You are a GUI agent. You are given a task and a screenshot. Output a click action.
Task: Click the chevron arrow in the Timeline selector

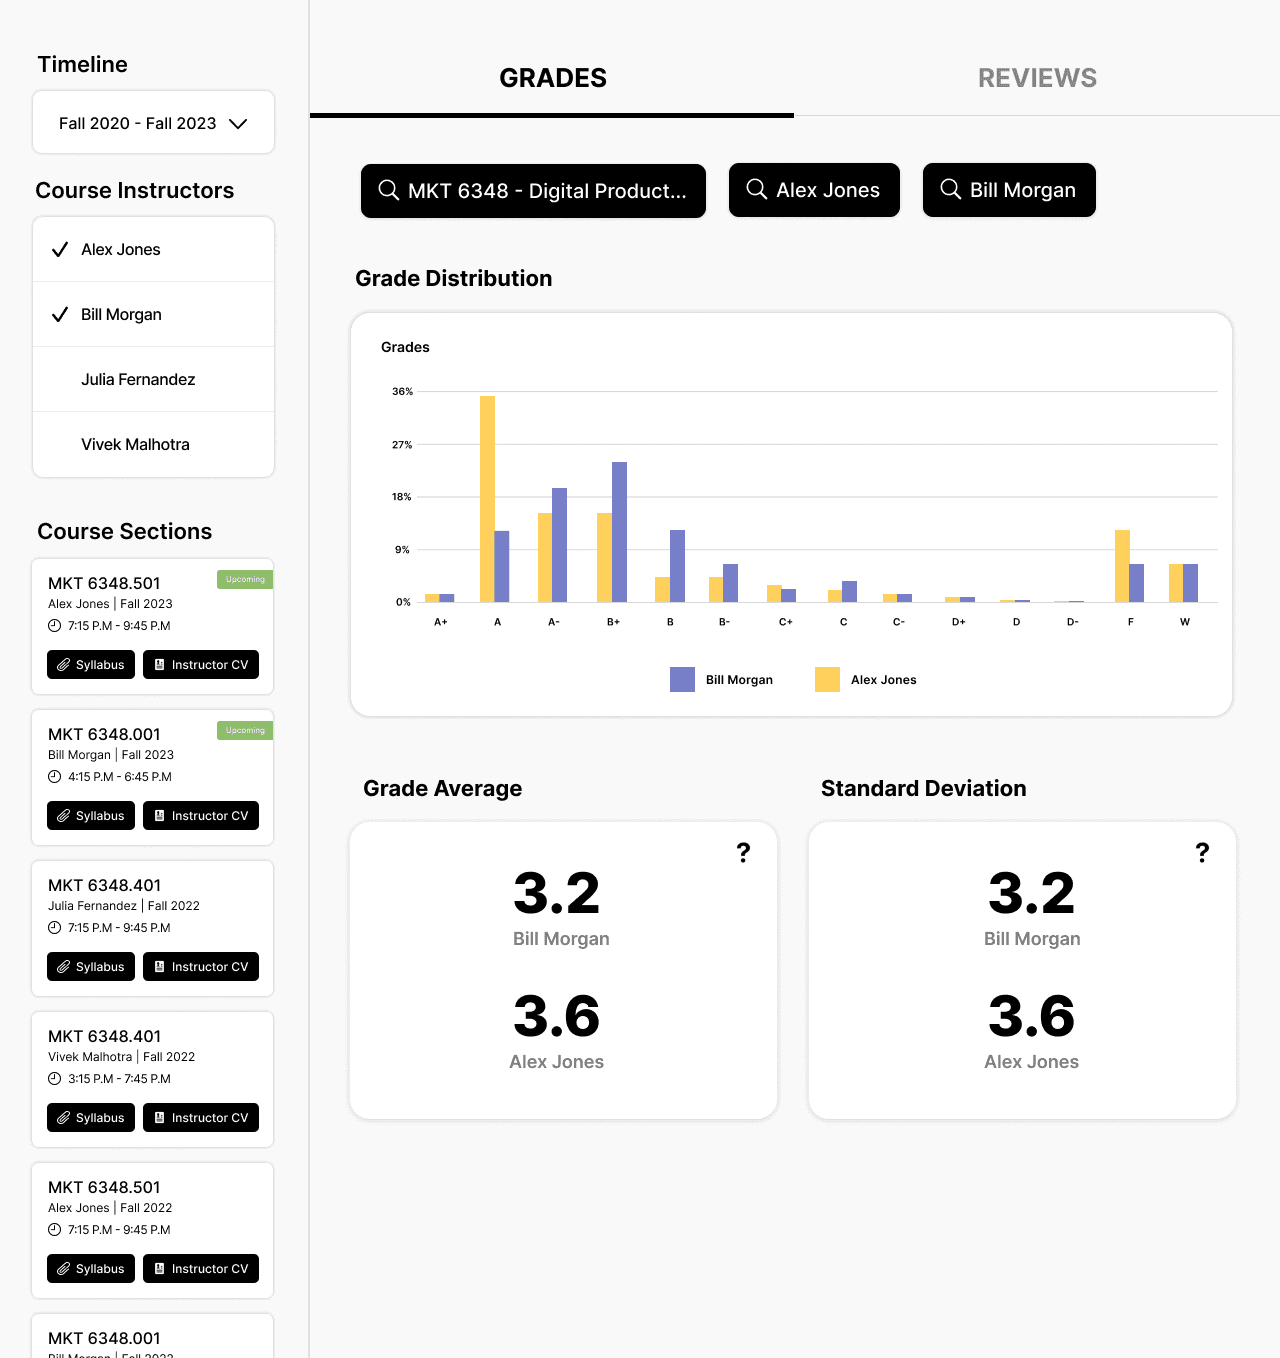[x=238, y=124]
